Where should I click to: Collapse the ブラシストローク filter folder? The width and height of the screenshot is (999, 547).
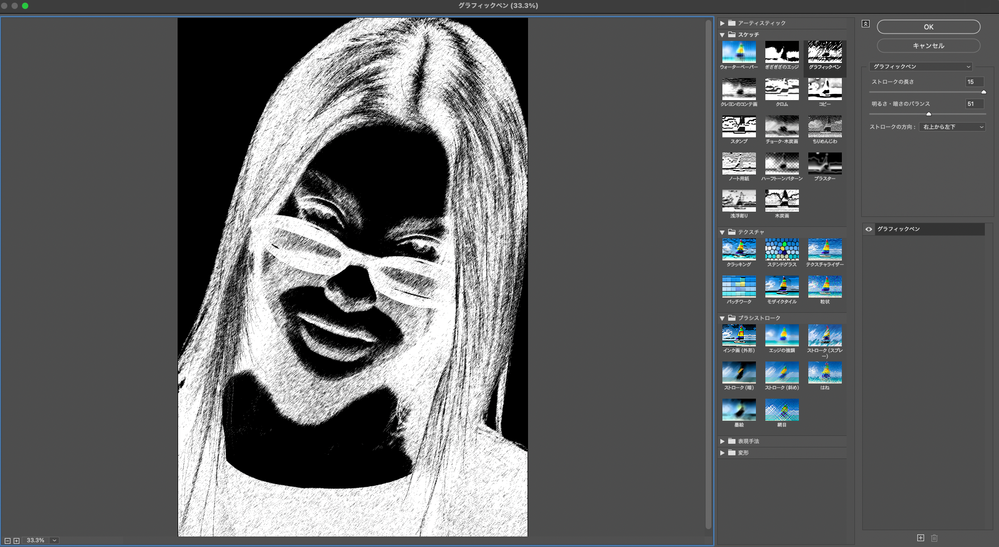[722, 318]
